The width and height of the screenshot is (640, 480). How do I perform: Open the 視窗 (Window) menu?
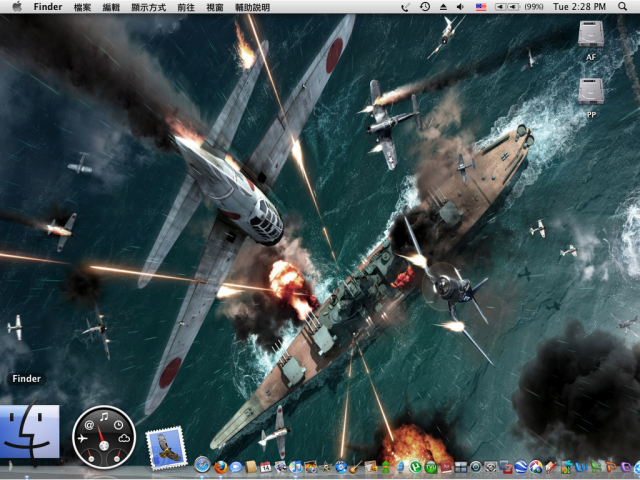point(215,7)
